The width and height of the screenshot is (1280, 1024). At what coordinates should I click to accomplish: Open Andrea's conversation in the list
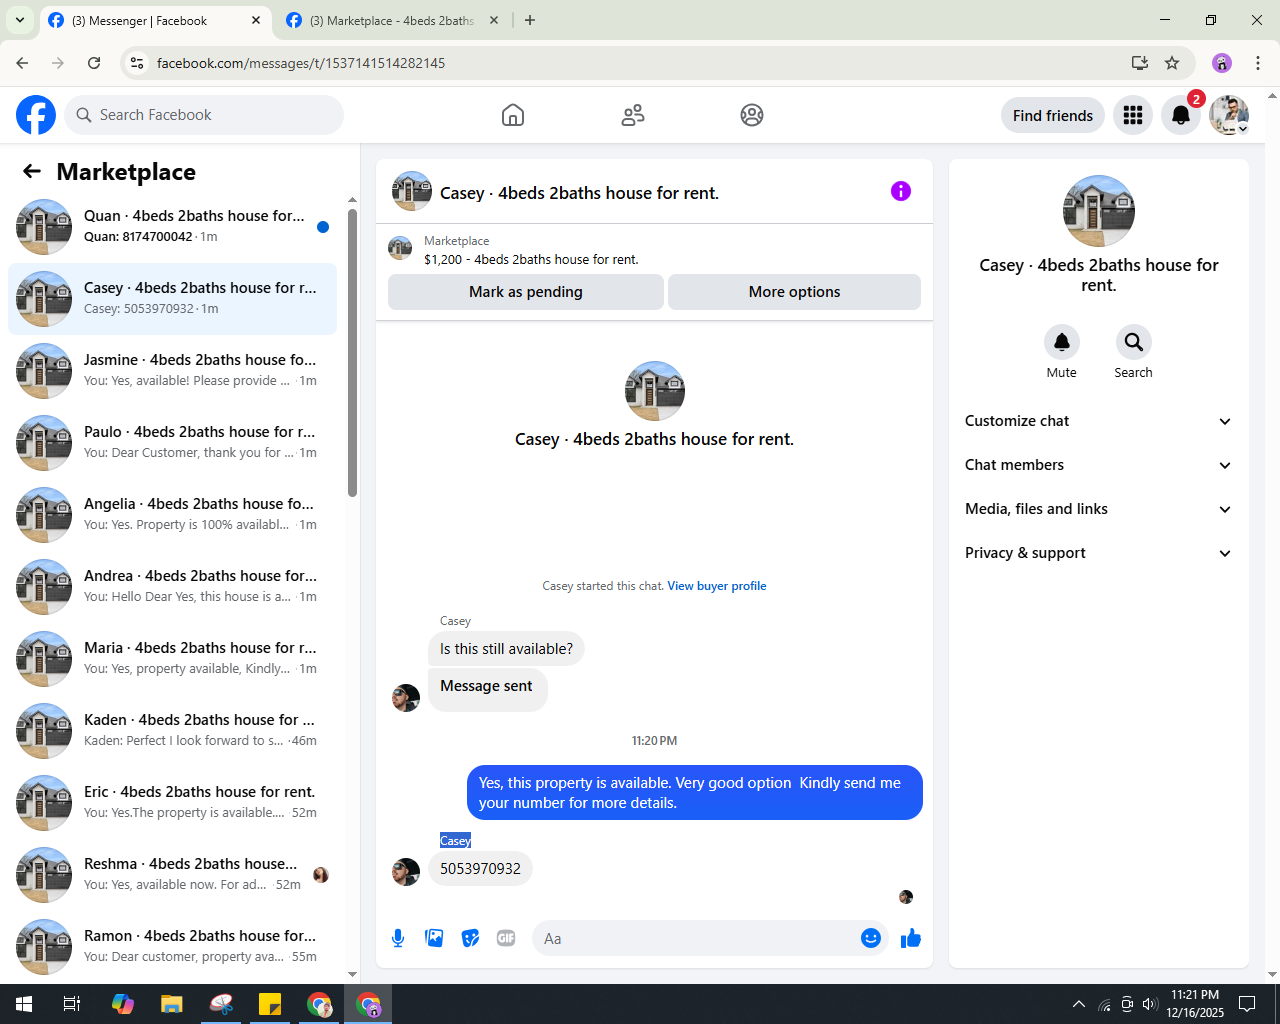pos(172,587)
